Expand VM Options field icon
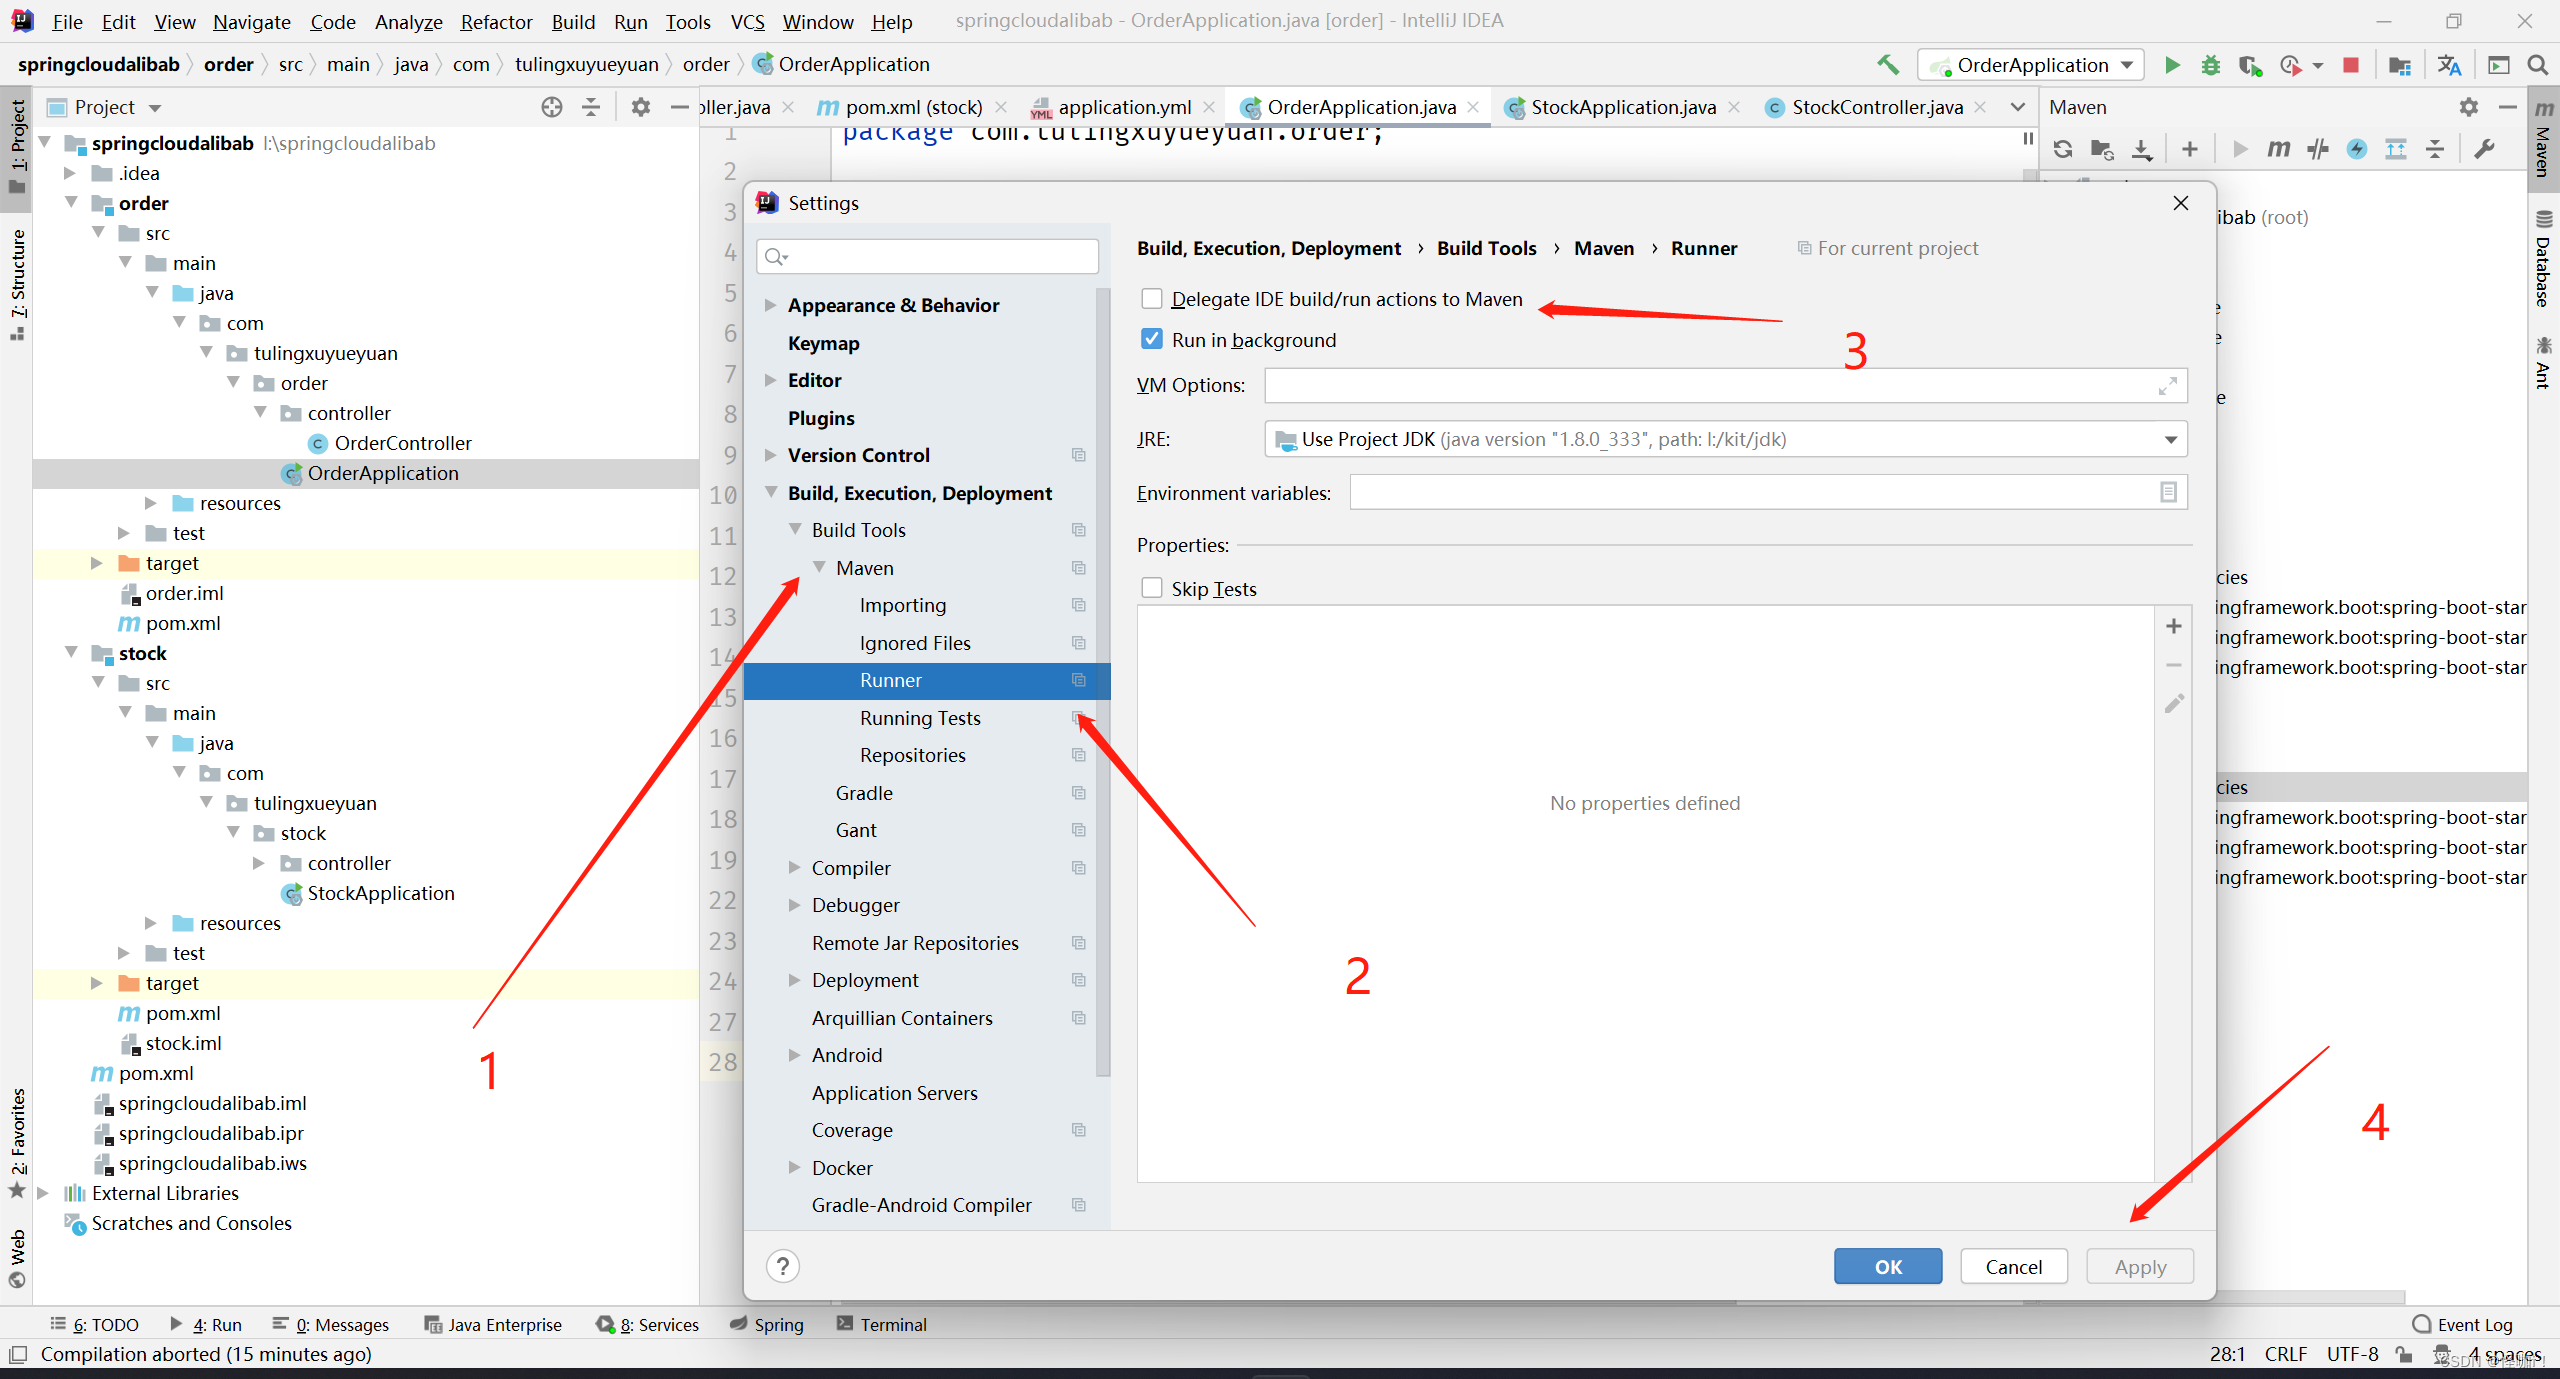This screenshot has width=2560, height=1379. click(2167, 386)
